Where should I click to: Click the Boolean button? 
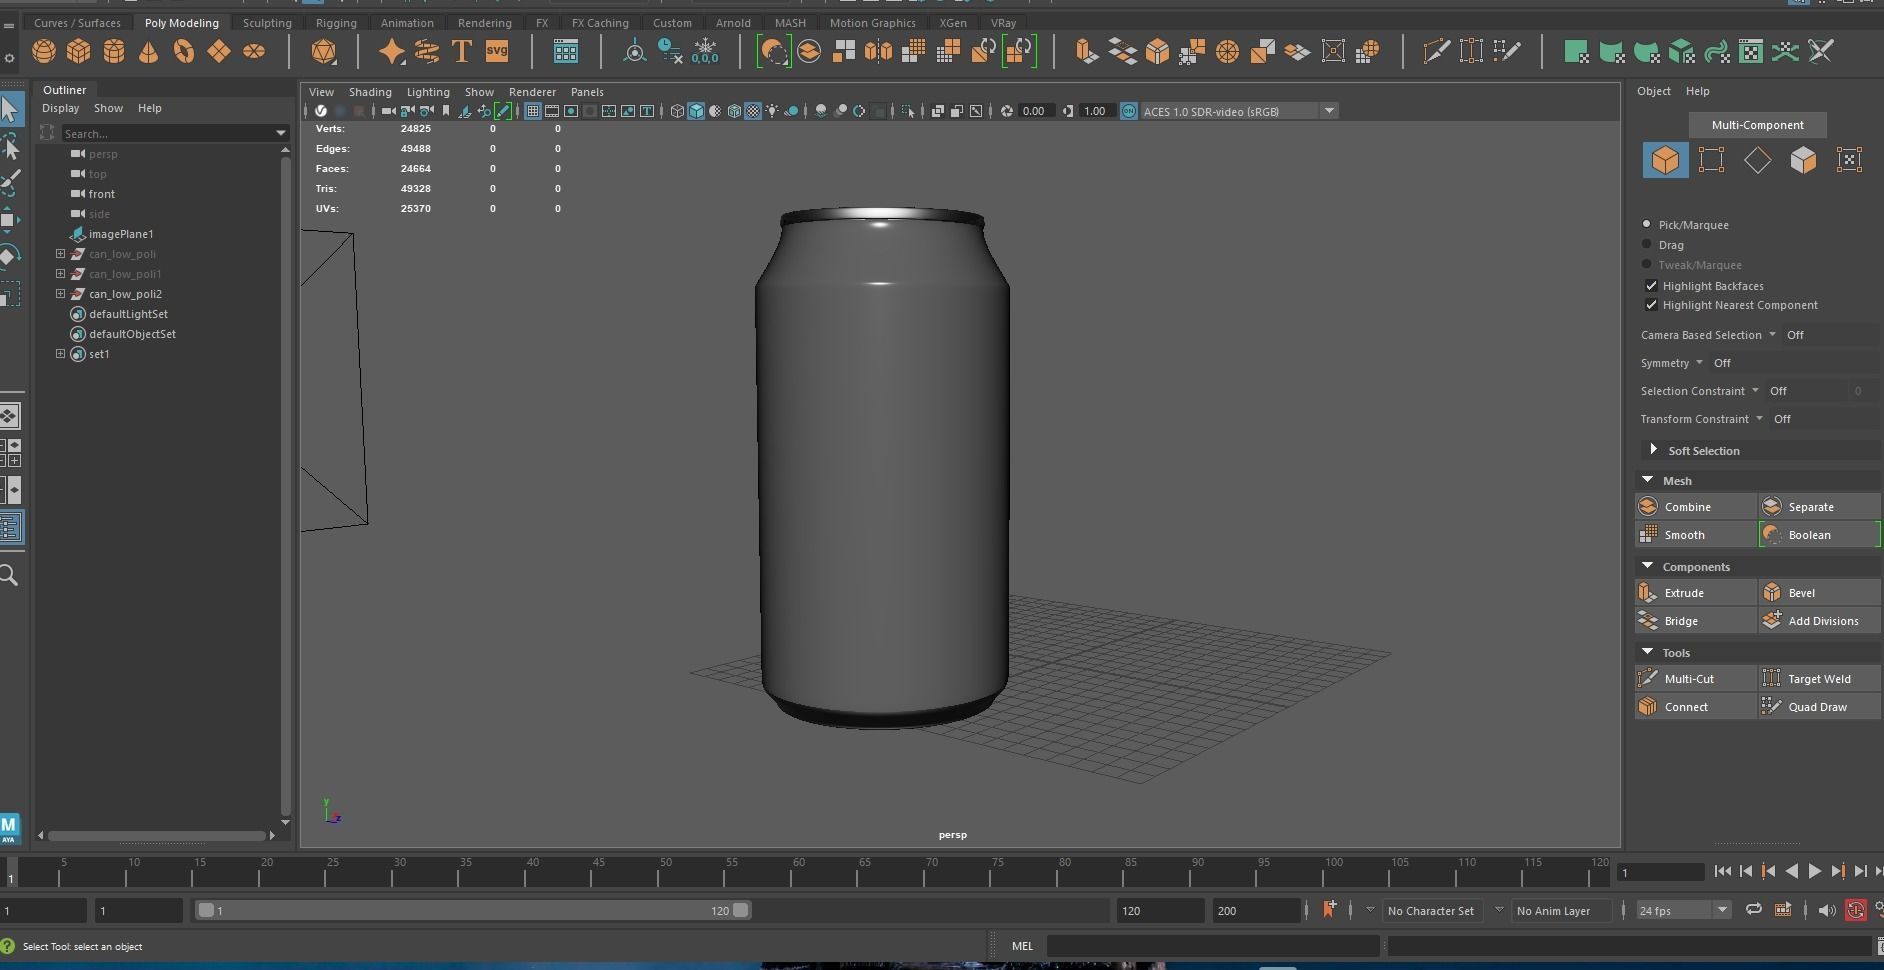point(1820,535)
